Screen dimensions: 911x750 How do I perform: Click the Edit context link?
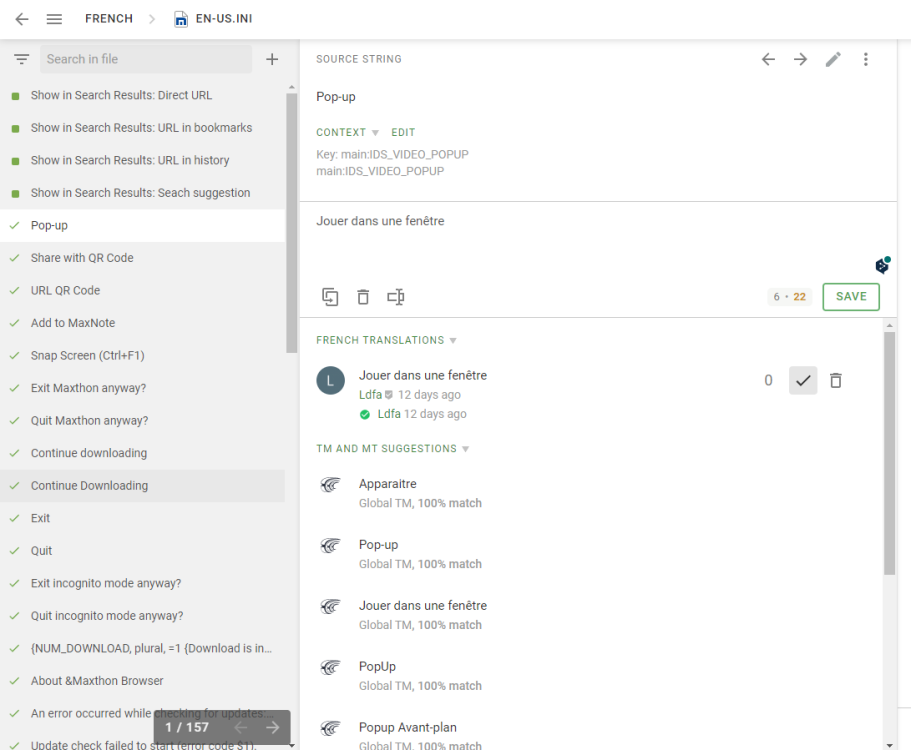click(x=403, y=132)
